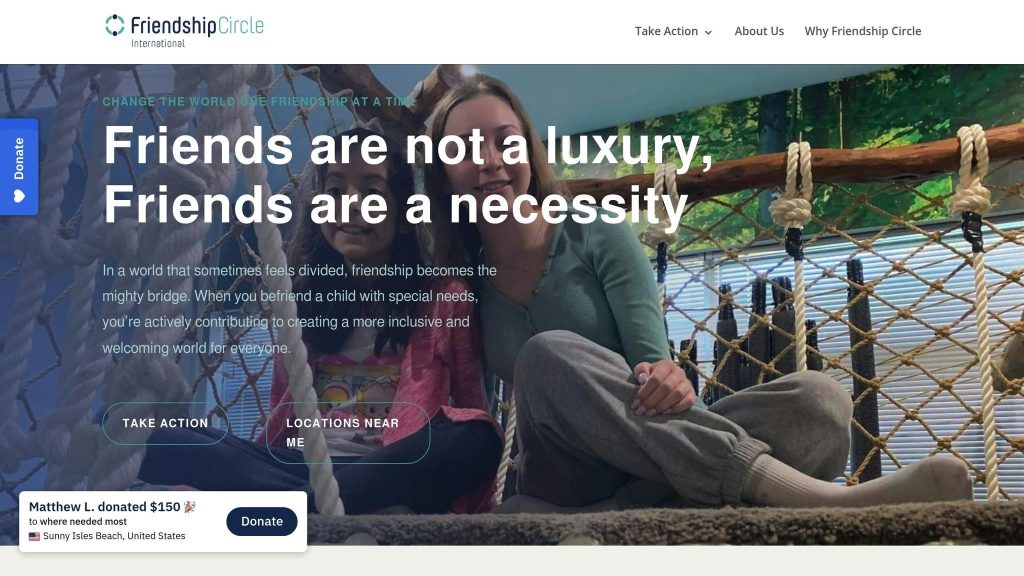Click the Friendship Circle ring logo icon
The image size is (1024, 576).
(x=115, y=25)
